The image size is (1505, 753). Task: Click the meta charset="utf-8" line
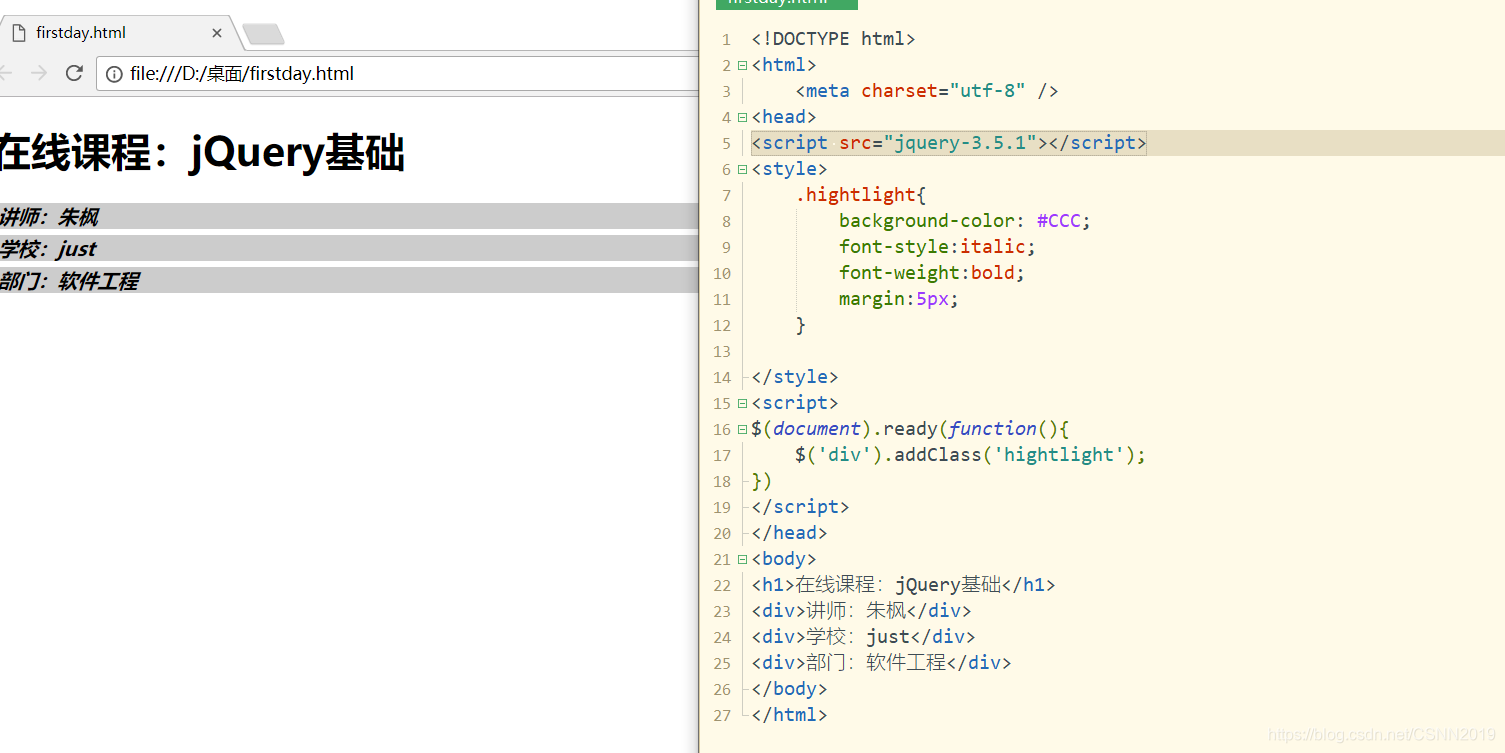(x=926, y=91)
